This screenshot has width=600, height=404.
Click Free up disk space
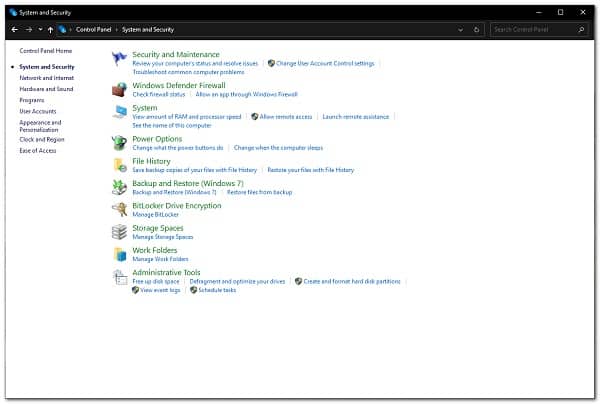coord(156,281)
